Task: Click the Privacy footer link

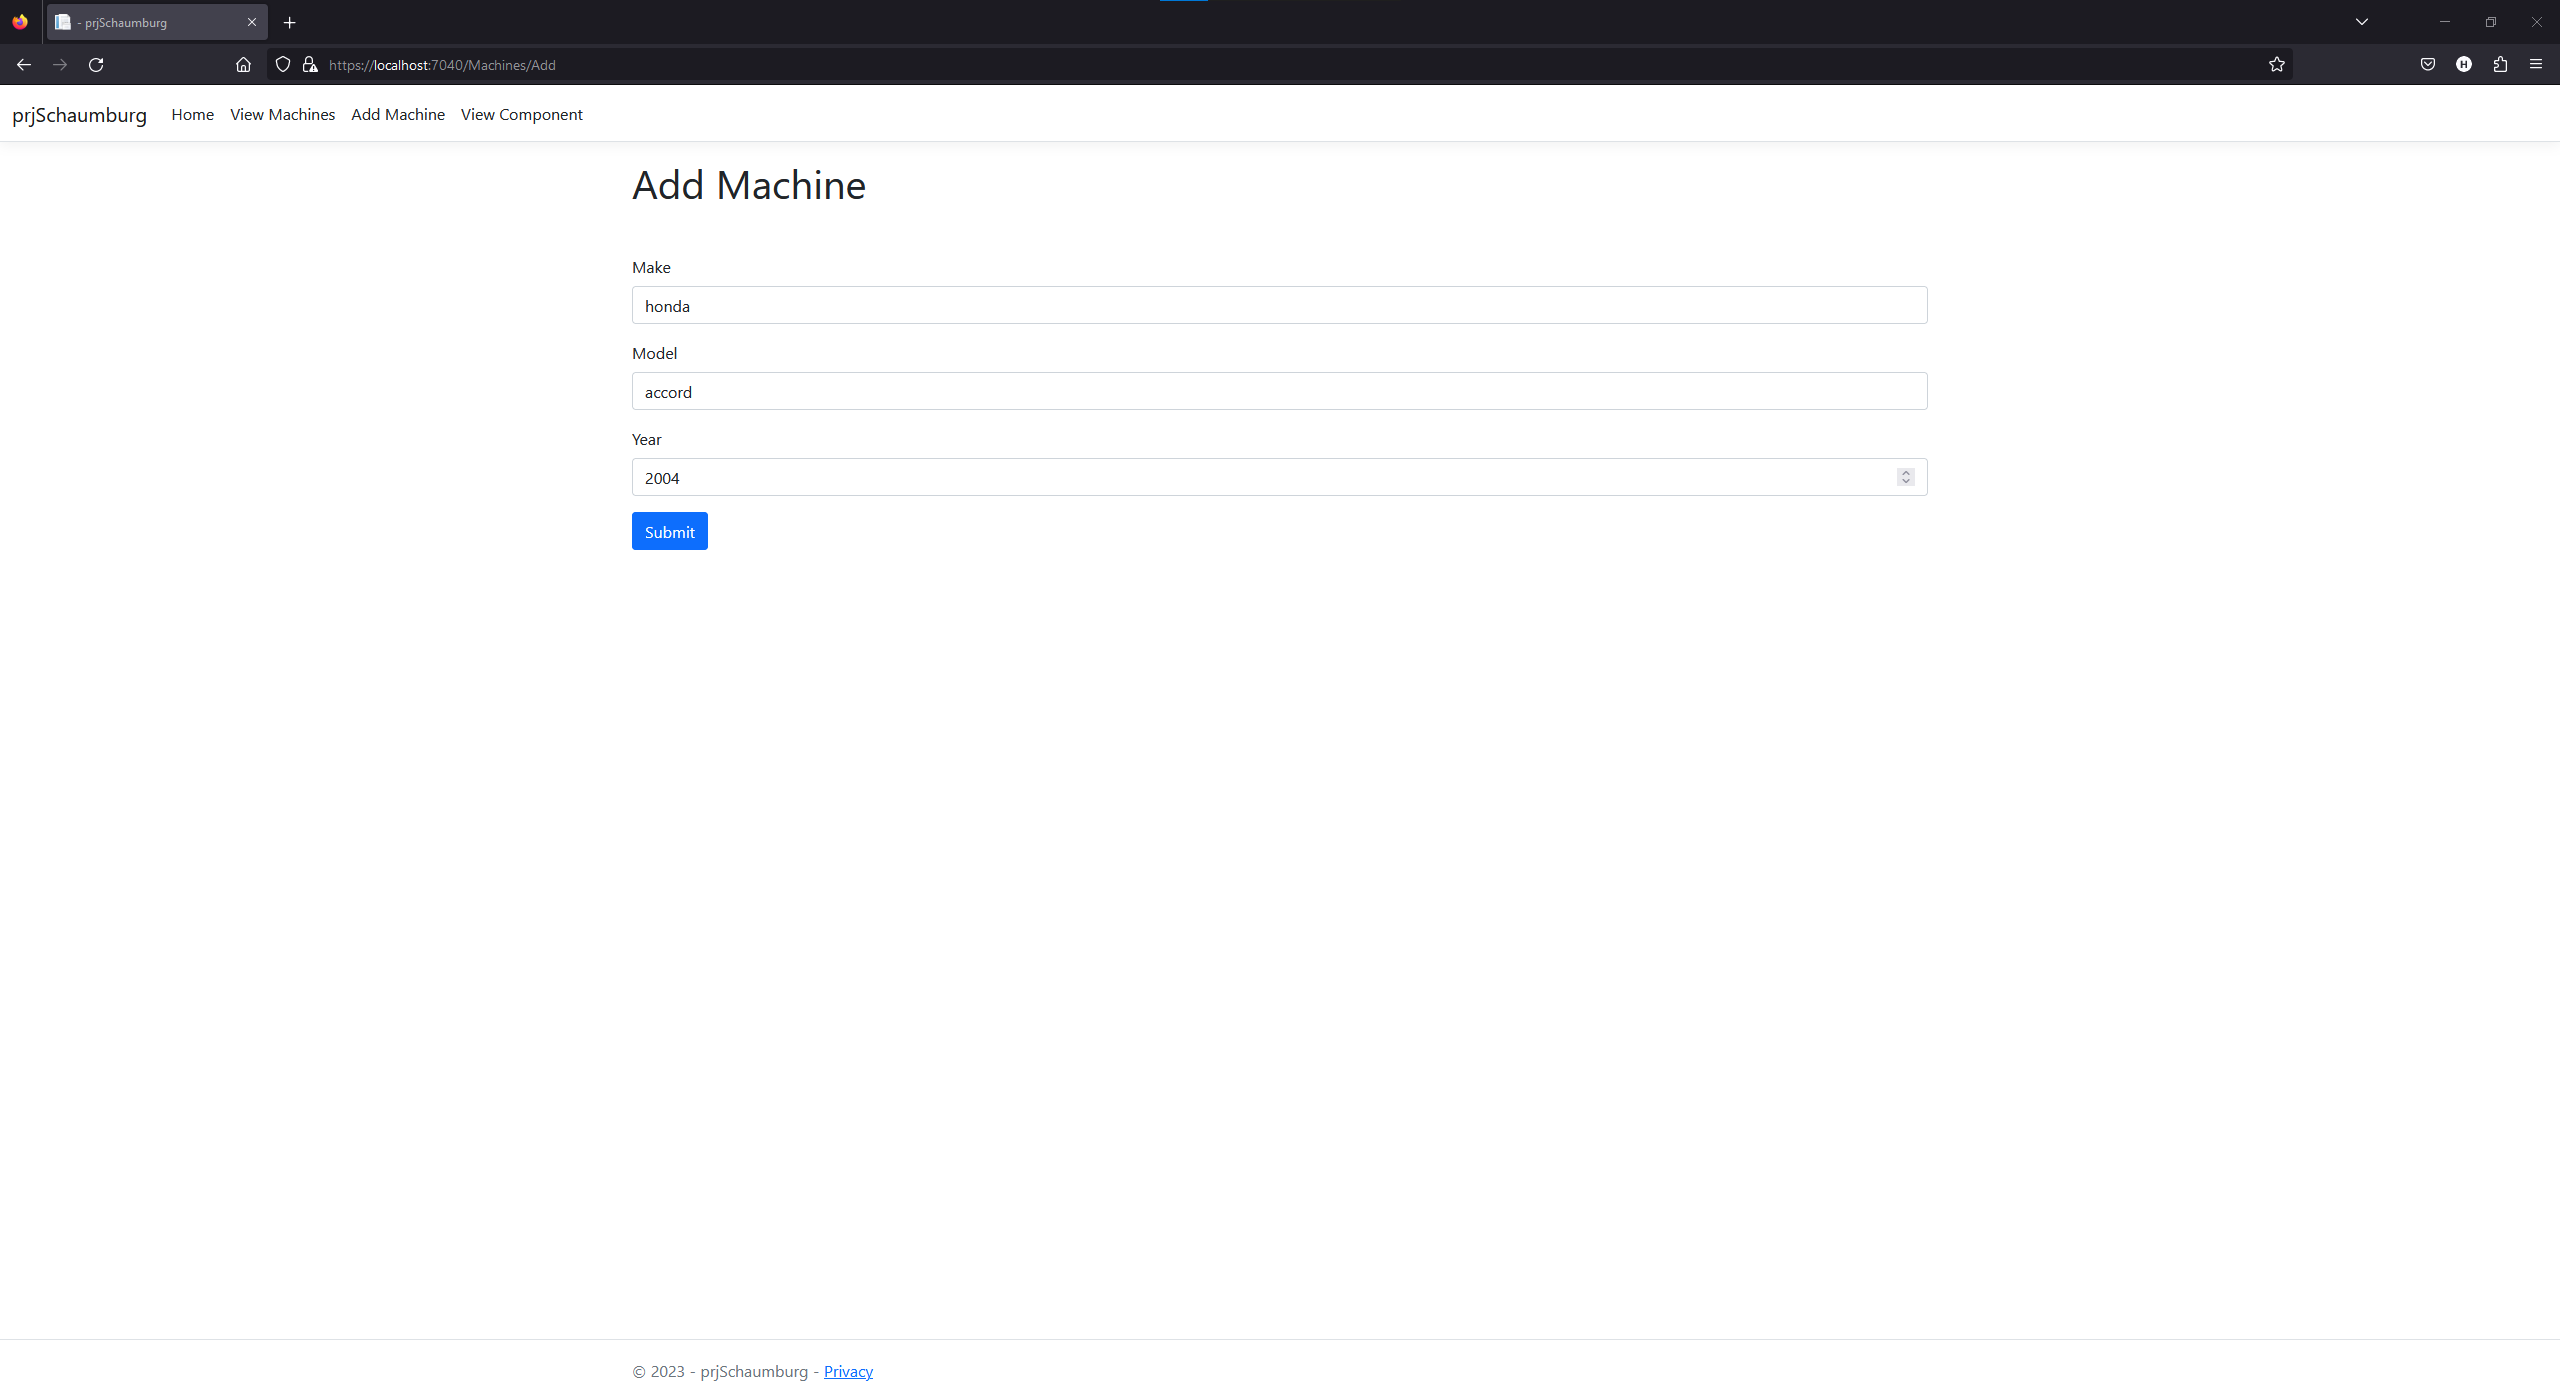Action: (x=848, y=1371)
